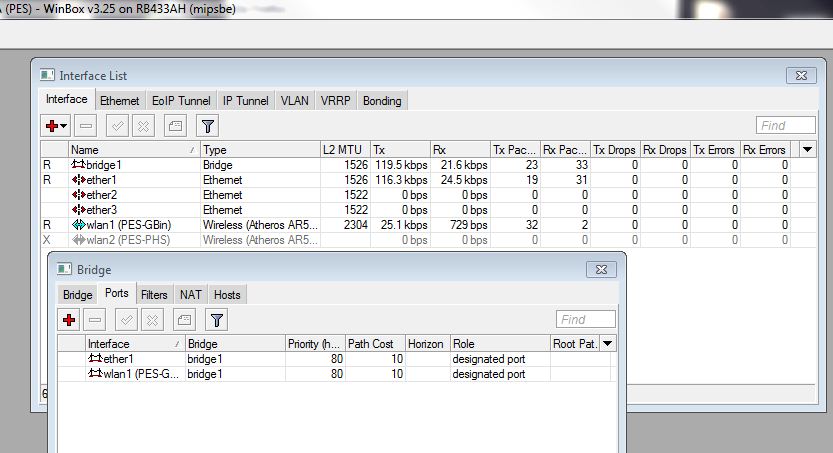The image size is (833, 453).
Task: Open the IP Tunnel tab
Action: pyautogui.click(x=245, y=100)
